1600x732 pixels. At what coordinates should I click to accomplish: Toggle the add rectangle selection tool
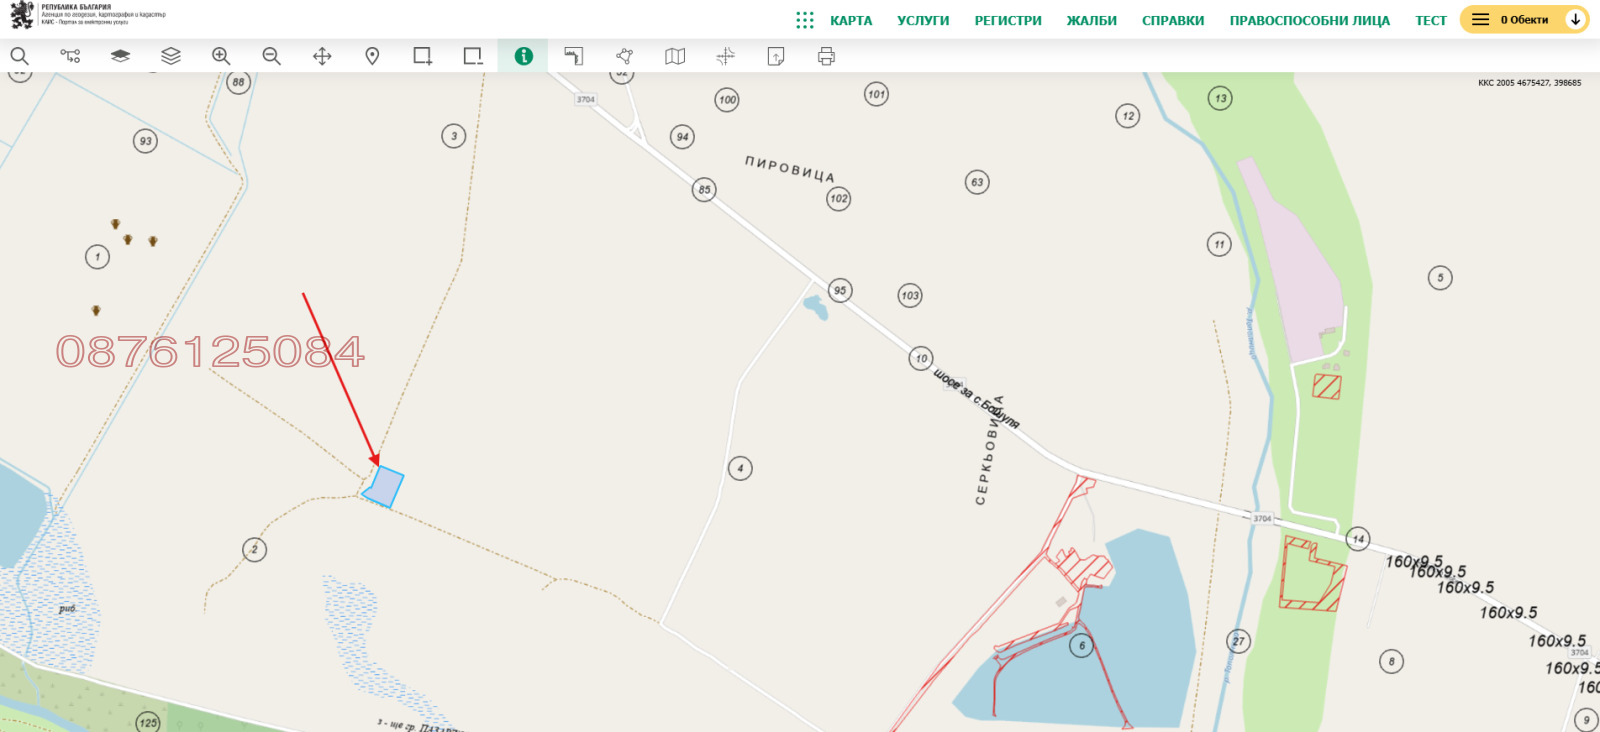pos(423,56)
